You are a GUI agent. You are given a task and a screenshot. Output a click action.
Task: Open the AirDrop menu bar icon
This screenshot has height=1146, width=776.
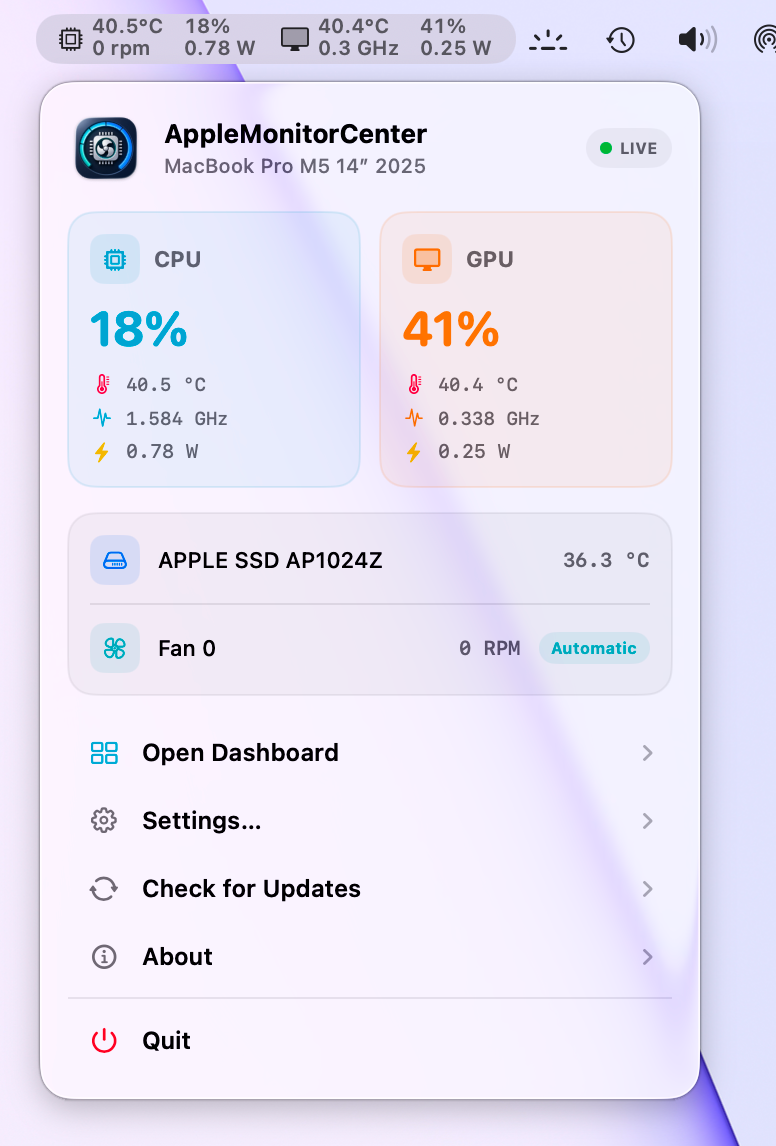[x=765, y=39]
